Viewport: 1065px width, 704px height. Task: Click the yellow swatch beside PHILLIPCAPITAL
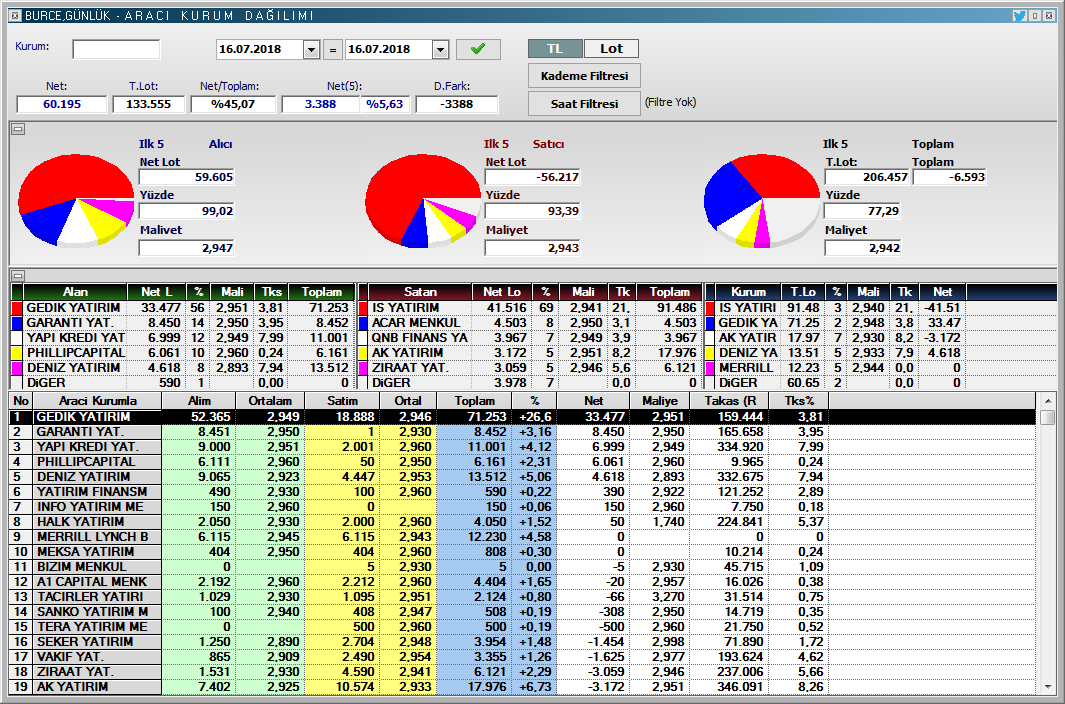(17, 353)
